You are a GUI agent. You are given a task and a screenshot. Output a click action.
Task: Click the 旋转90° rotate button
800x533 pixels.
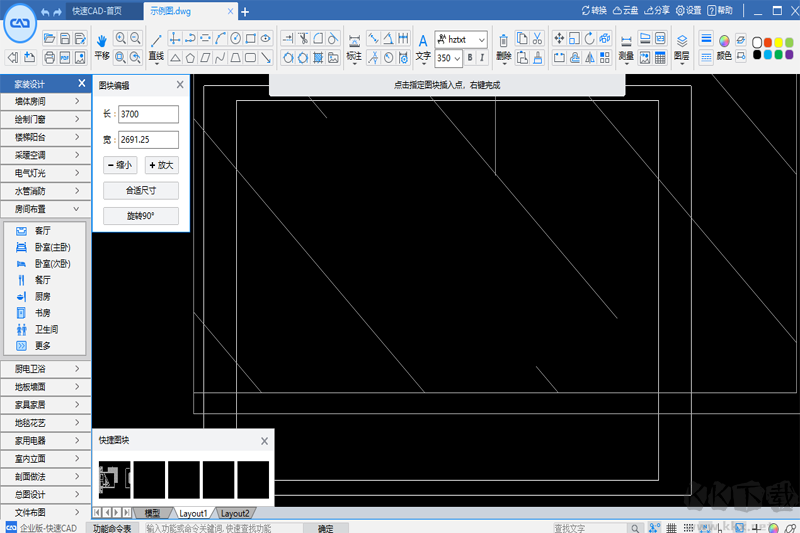(x=141, y=216)
